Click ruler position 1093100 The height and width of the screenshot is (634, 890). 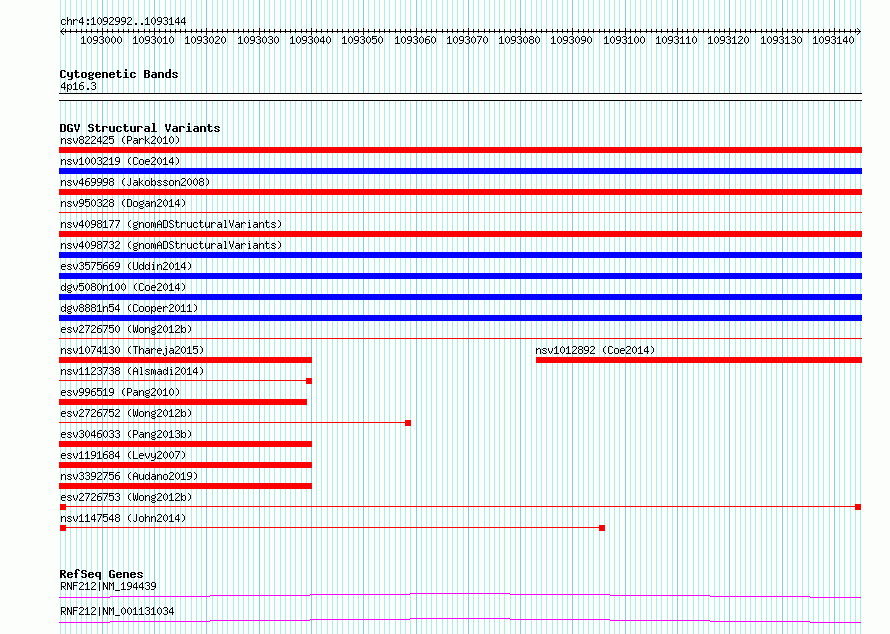[624, 40]
